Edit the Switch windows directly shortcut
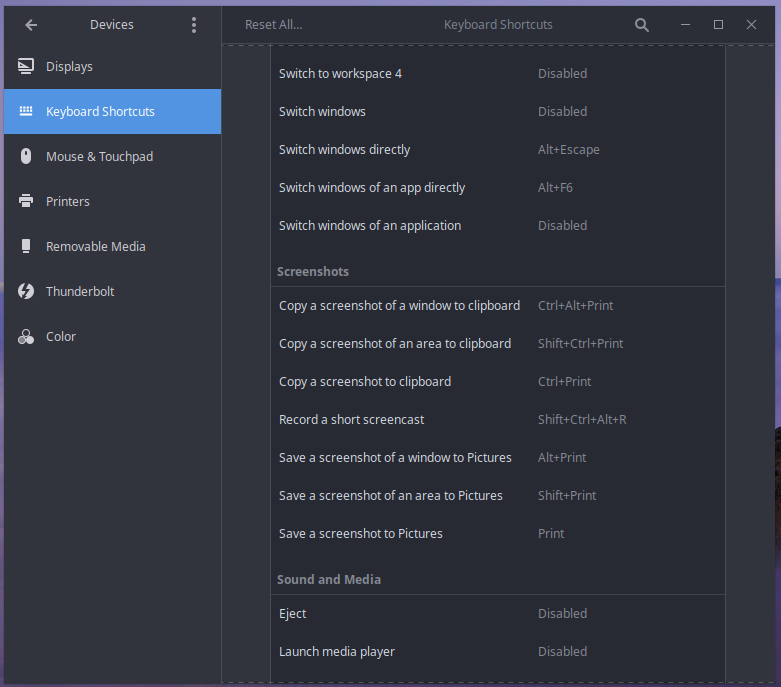This screenshot has width=781, height=687. [x=497, y=150]
